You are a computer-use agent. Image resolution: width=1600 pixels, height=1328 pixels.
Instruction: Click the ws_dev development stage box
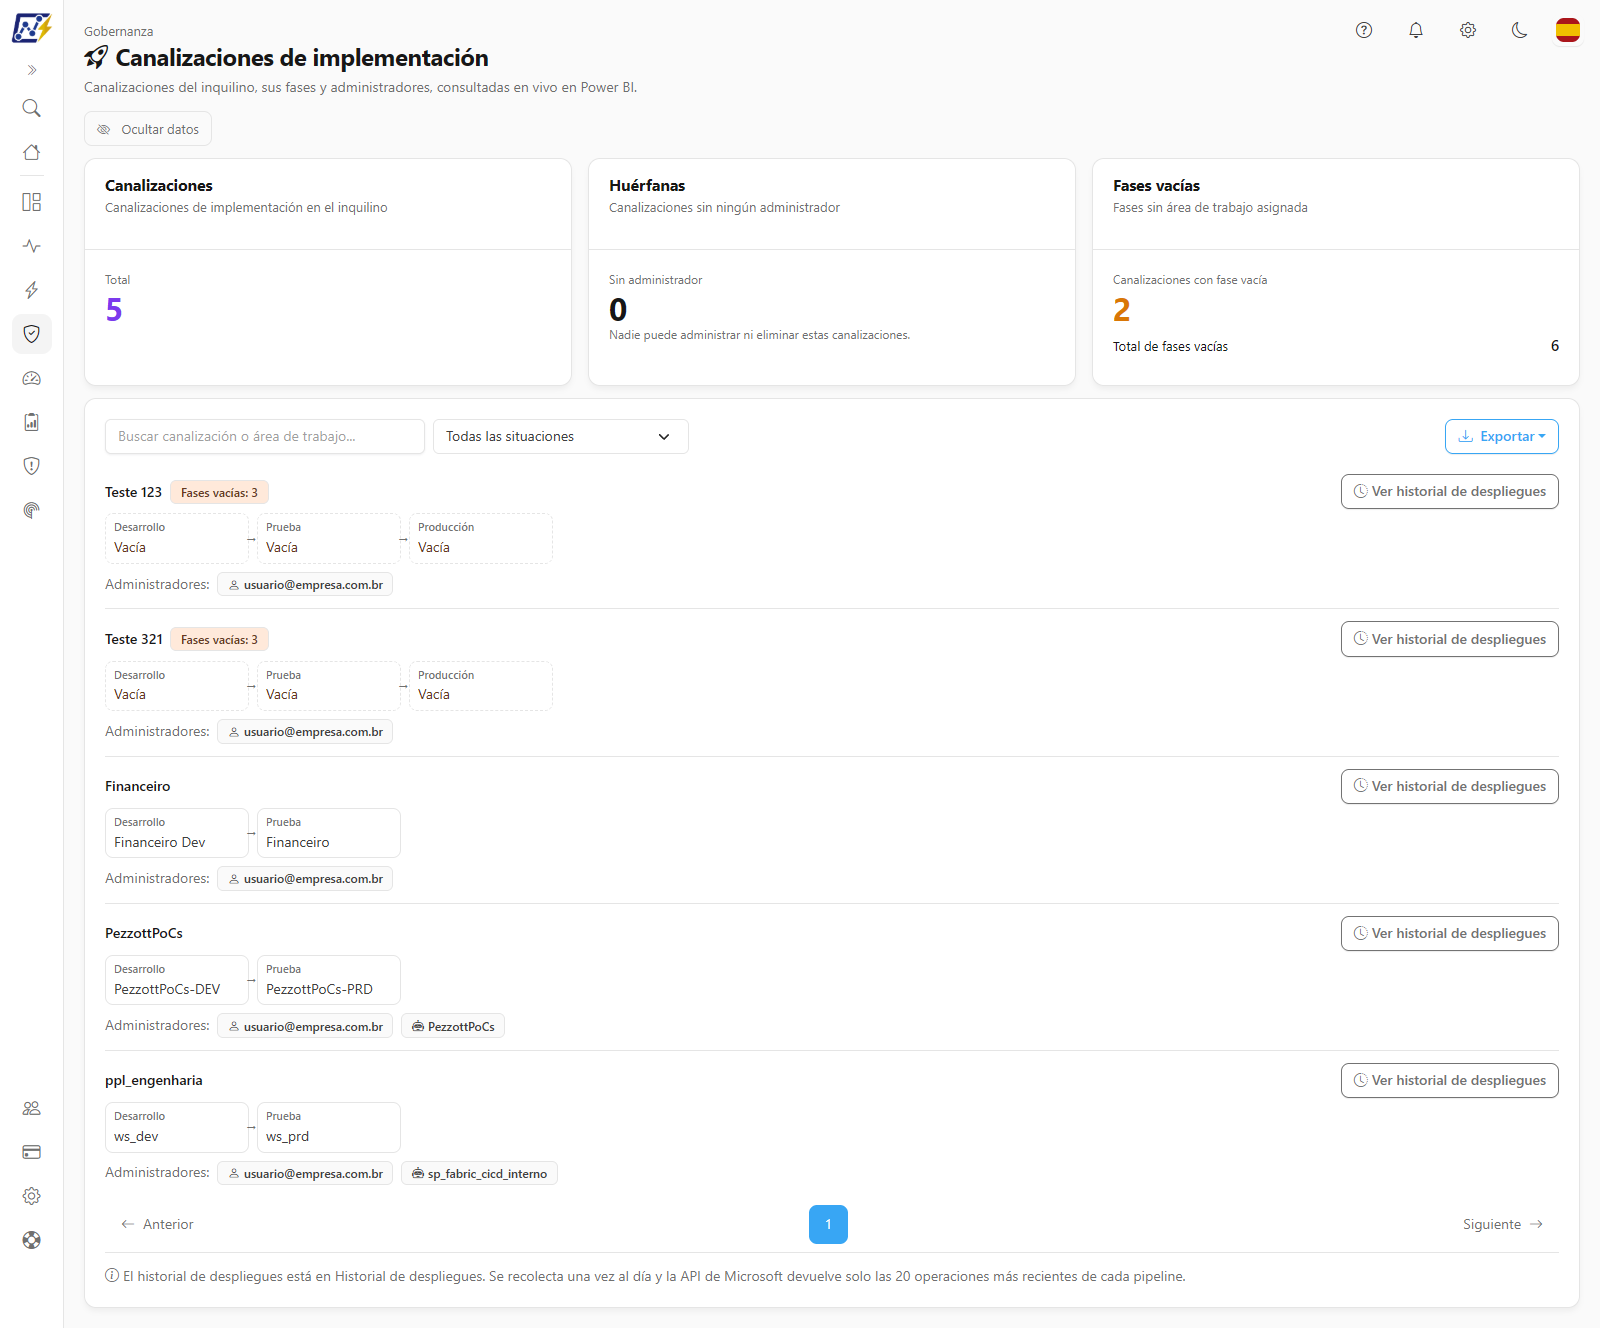(177, 1127)
